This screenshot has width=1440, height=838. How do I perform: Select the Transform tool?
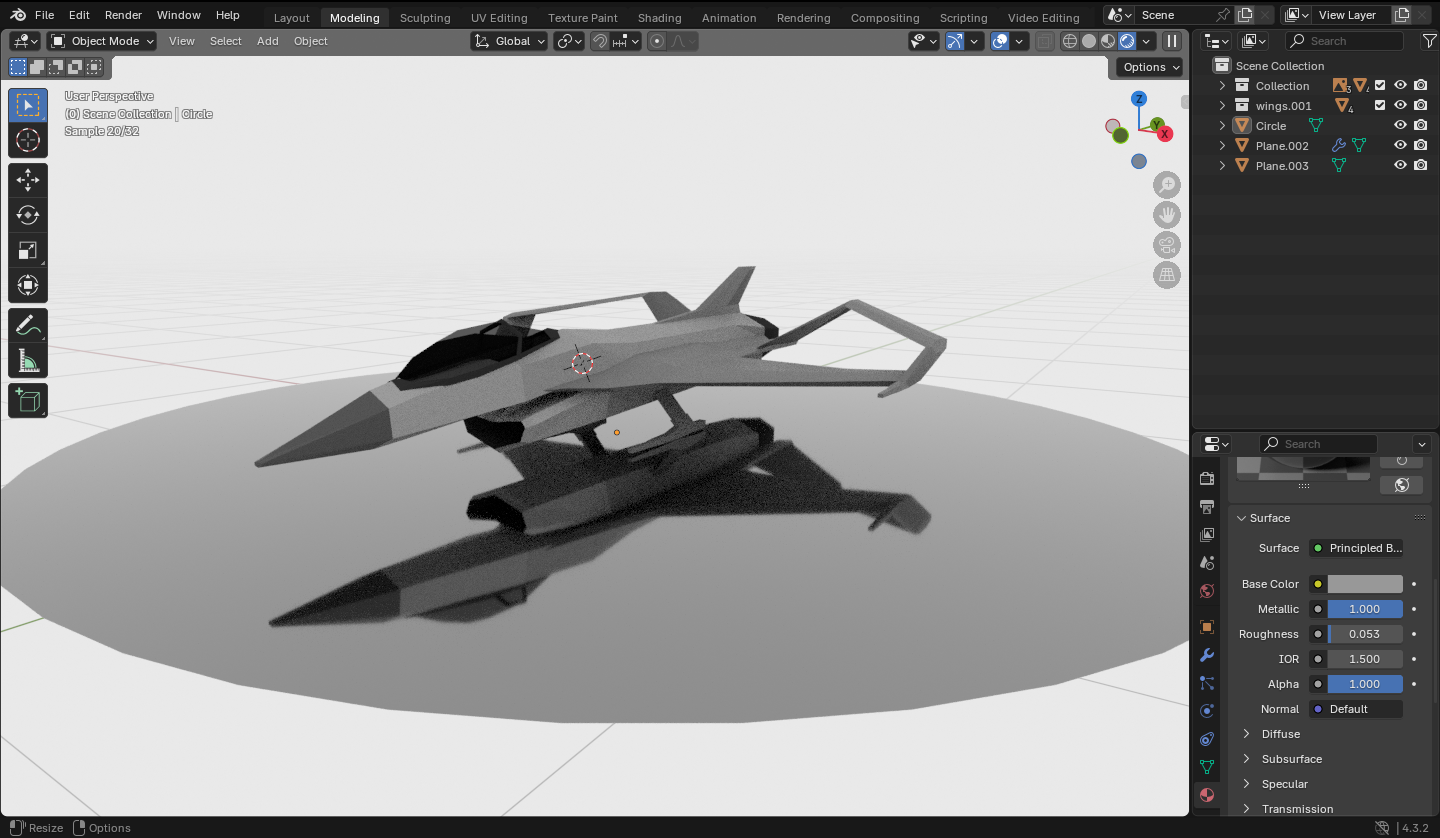(28, 285)
